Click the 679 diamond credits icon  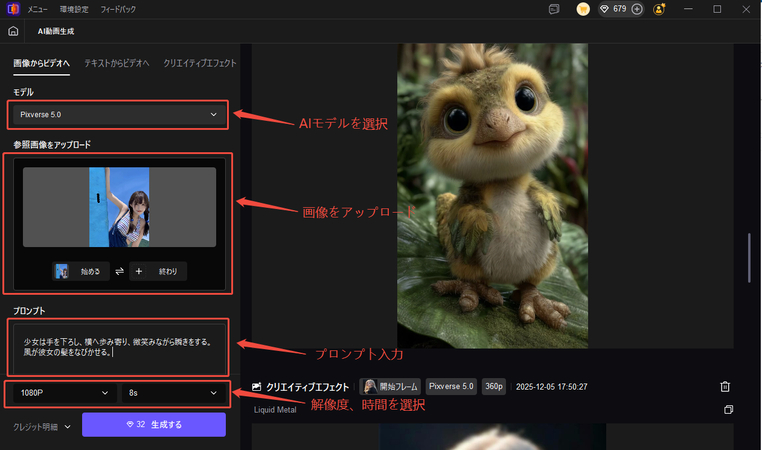pos(605,9)
